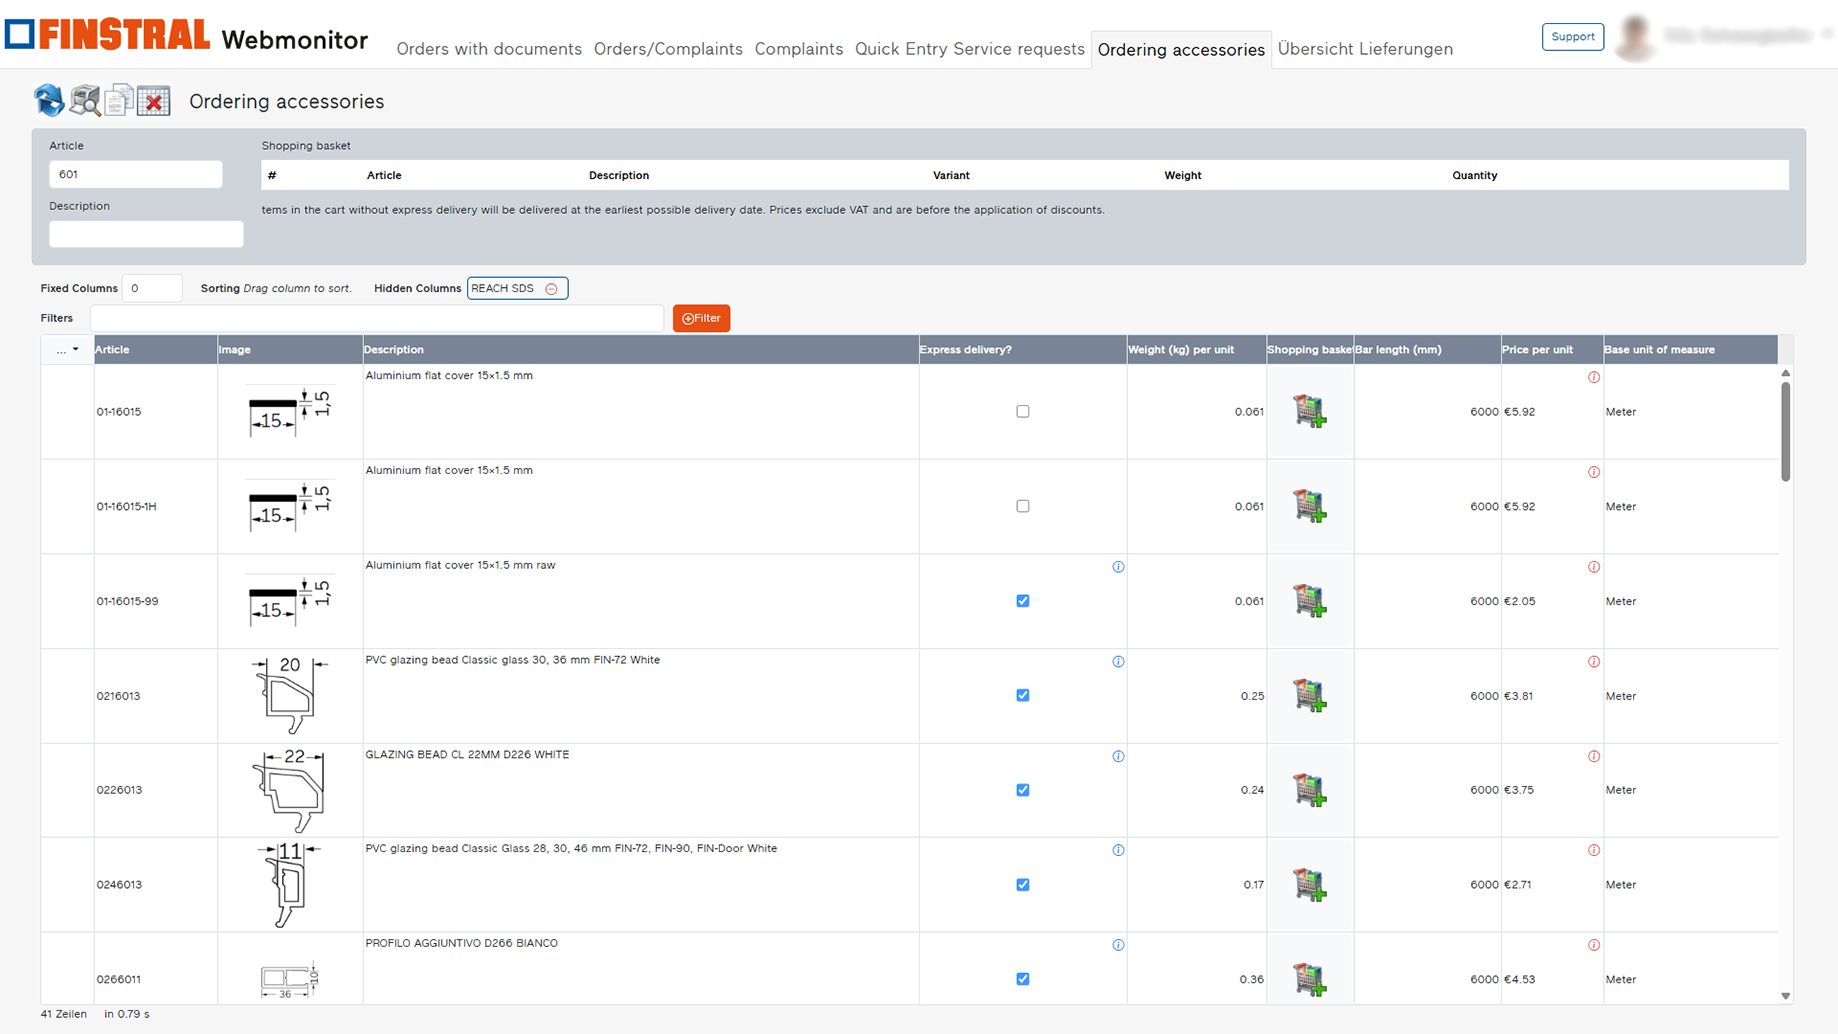Enable express delivery for article 01-16015

pos(1022,411)
